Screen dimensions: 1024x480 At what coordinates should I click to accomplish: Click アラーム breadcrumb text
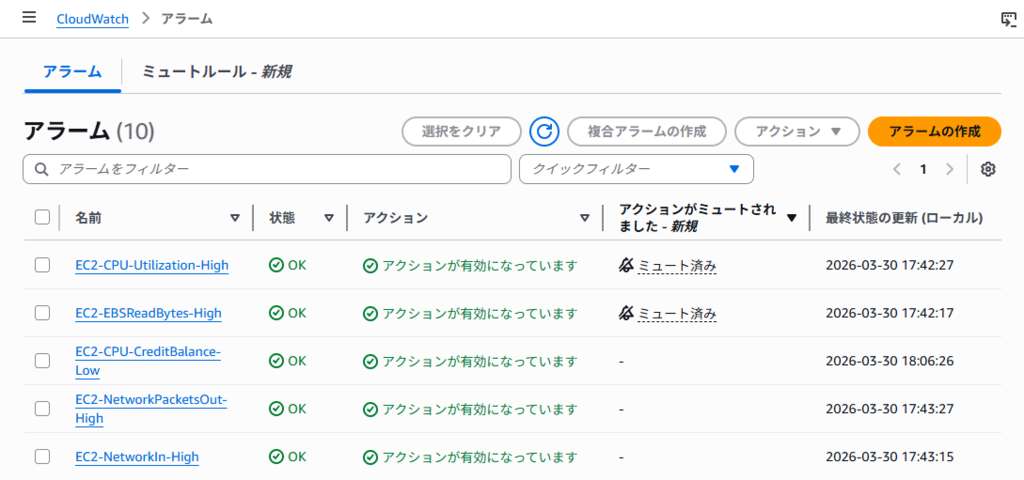click(187, 19)
